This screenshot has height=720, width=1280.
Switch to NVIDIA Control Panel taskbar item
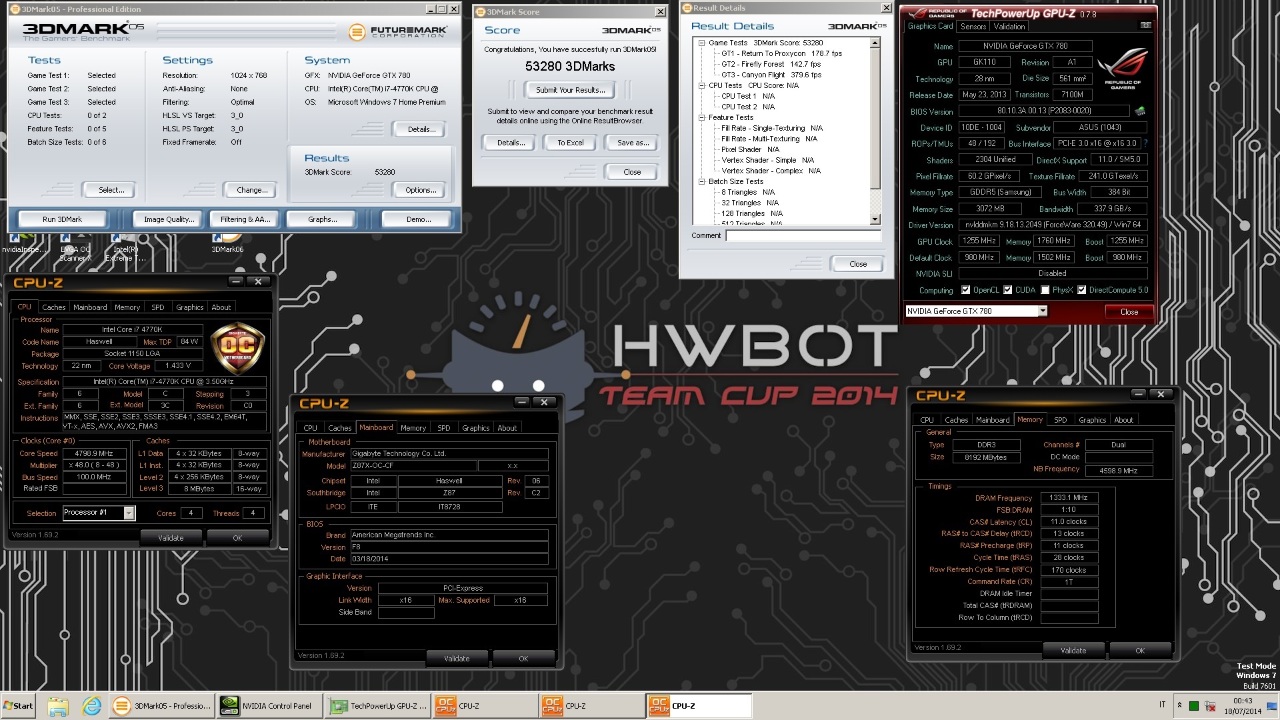pos(269,706)
